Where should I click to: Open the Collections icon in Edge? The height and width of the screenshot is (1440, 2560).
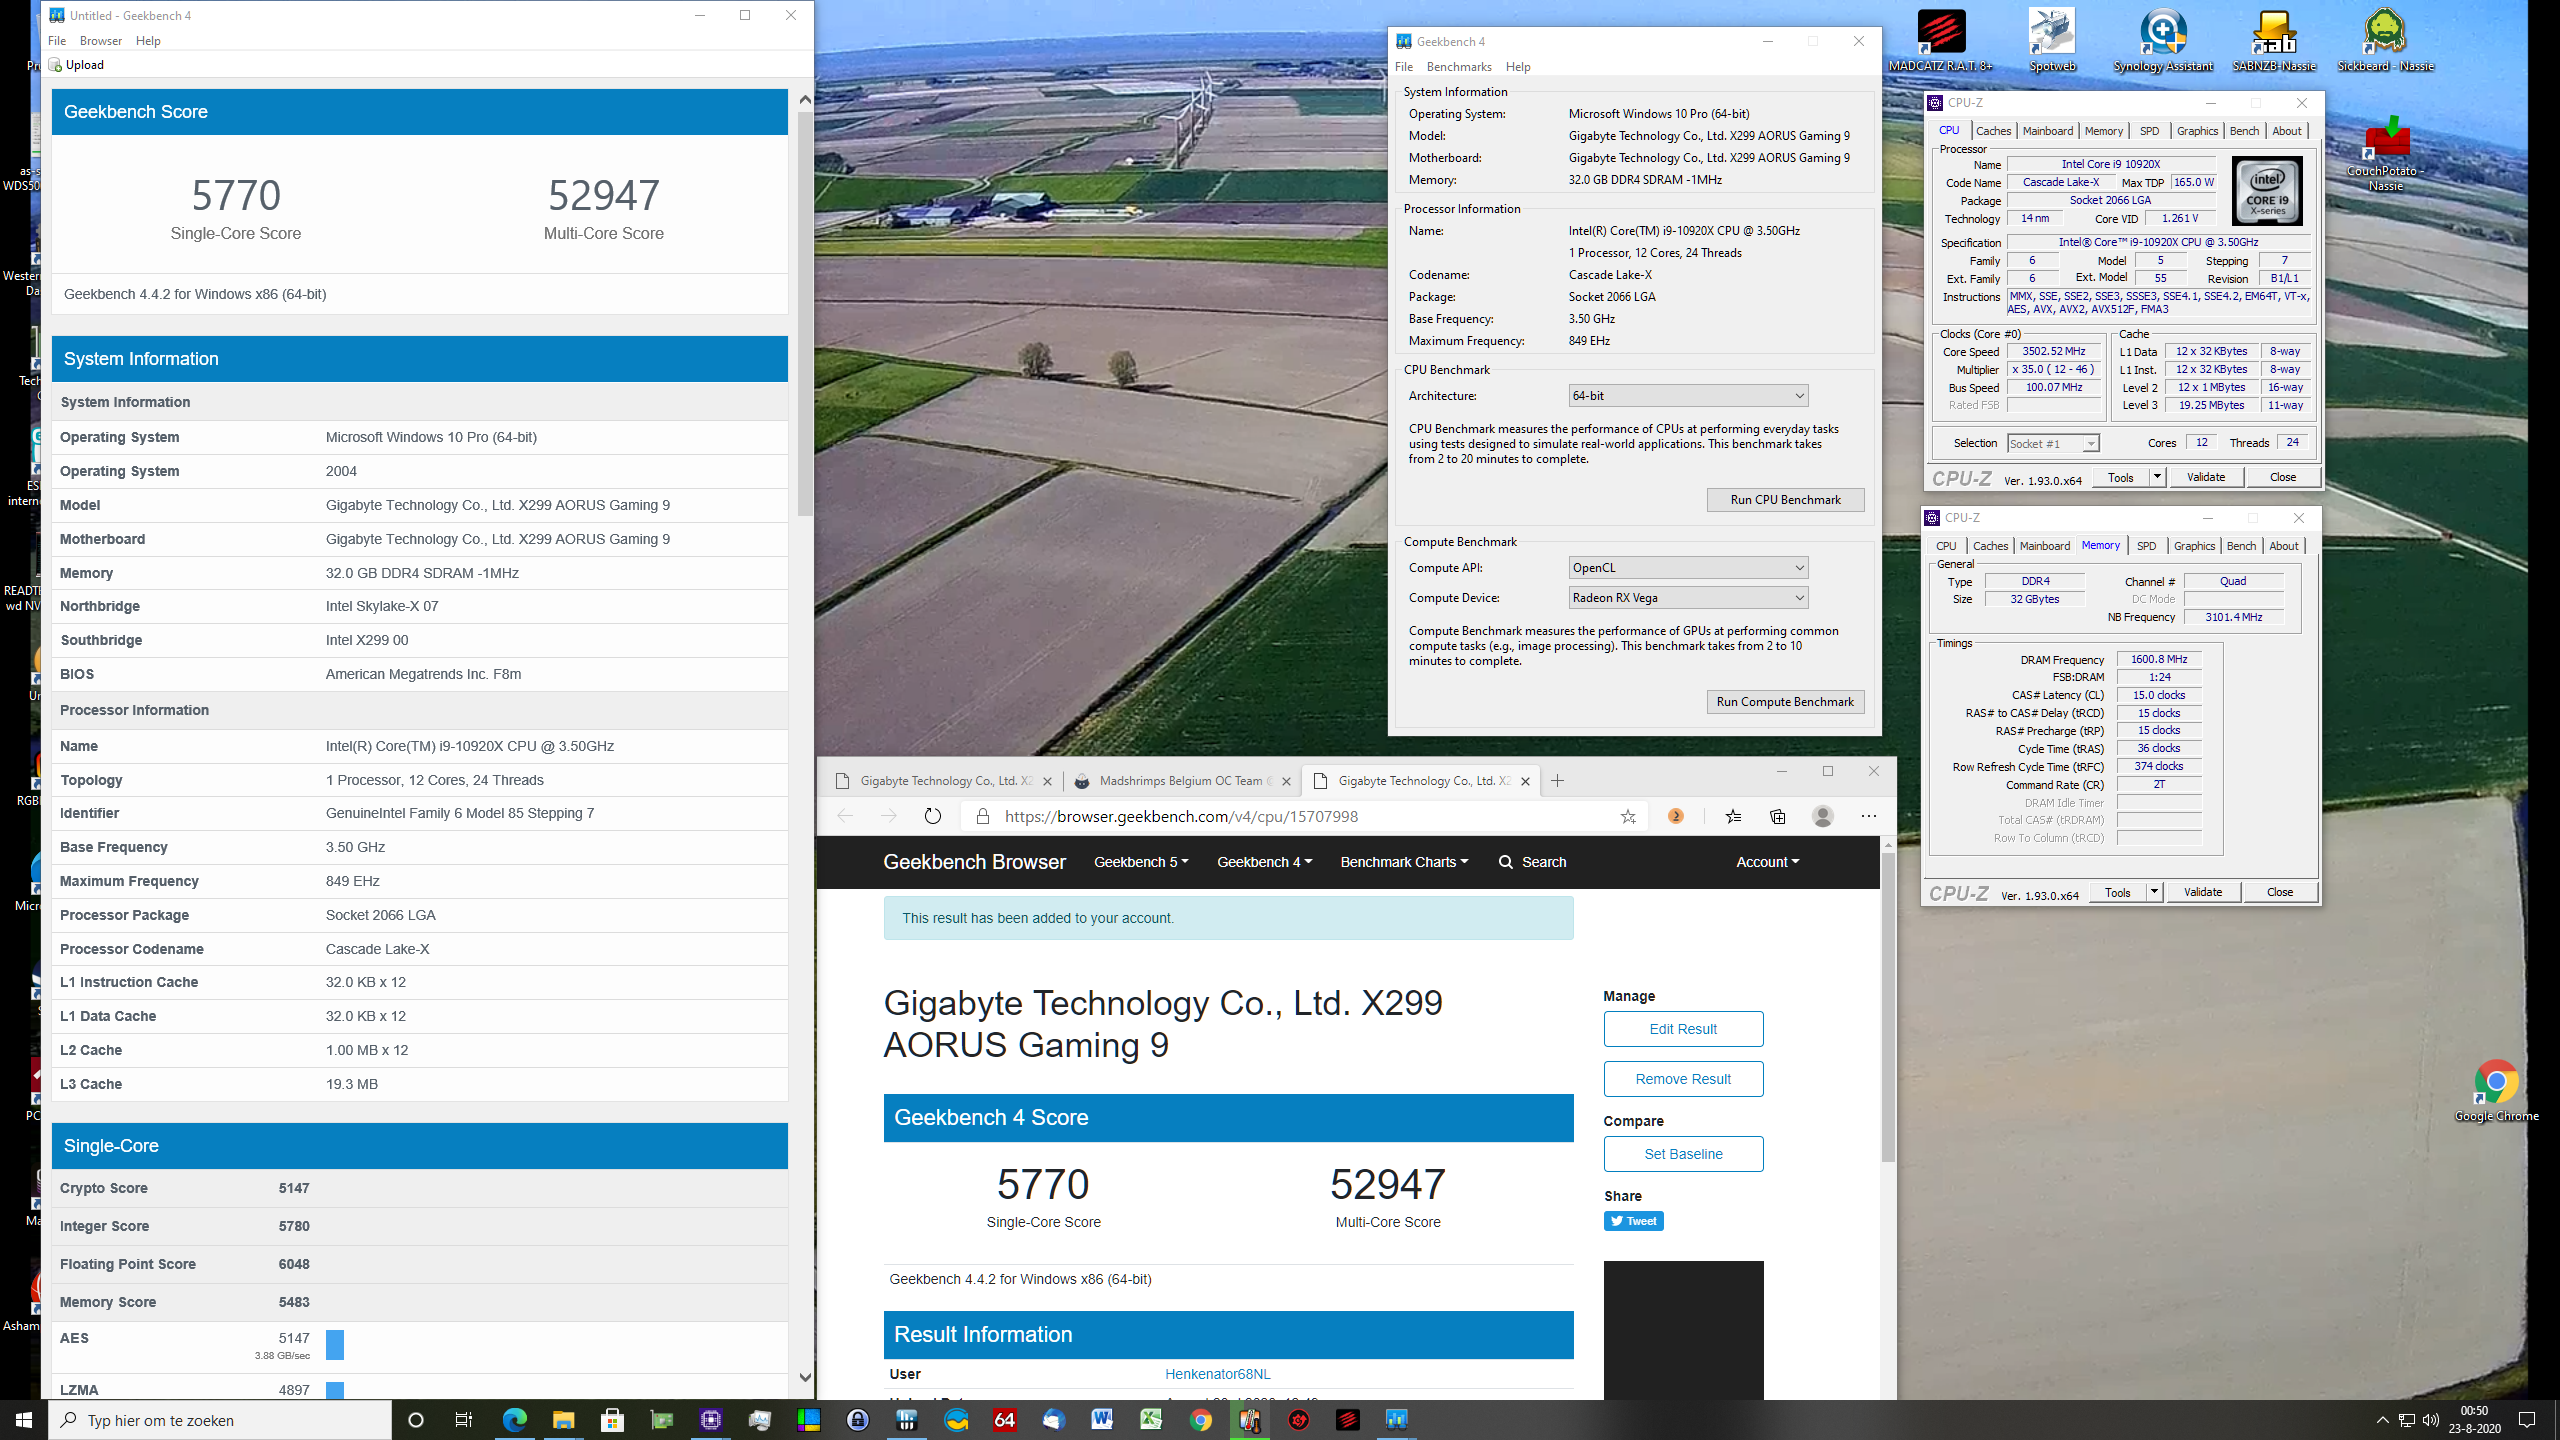coord(1777,816)
